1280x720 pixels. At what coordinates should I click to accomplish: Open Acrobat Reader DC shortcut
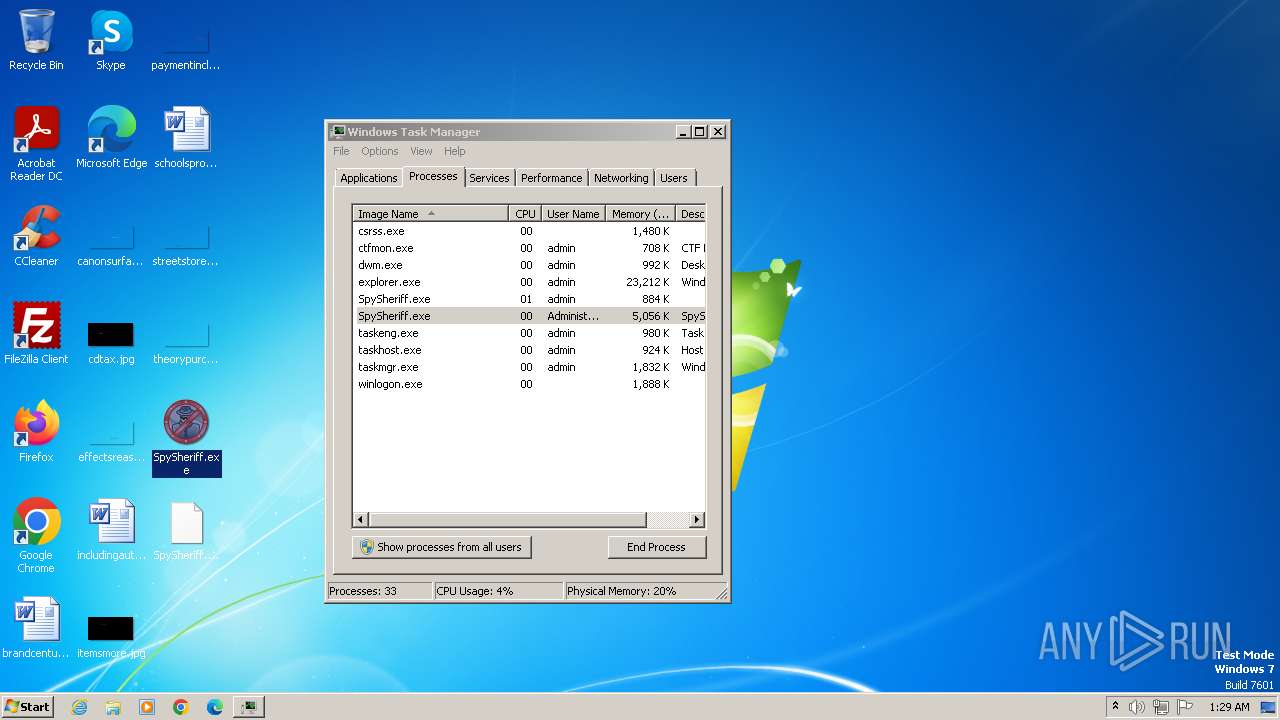click(x=36, y=144)
